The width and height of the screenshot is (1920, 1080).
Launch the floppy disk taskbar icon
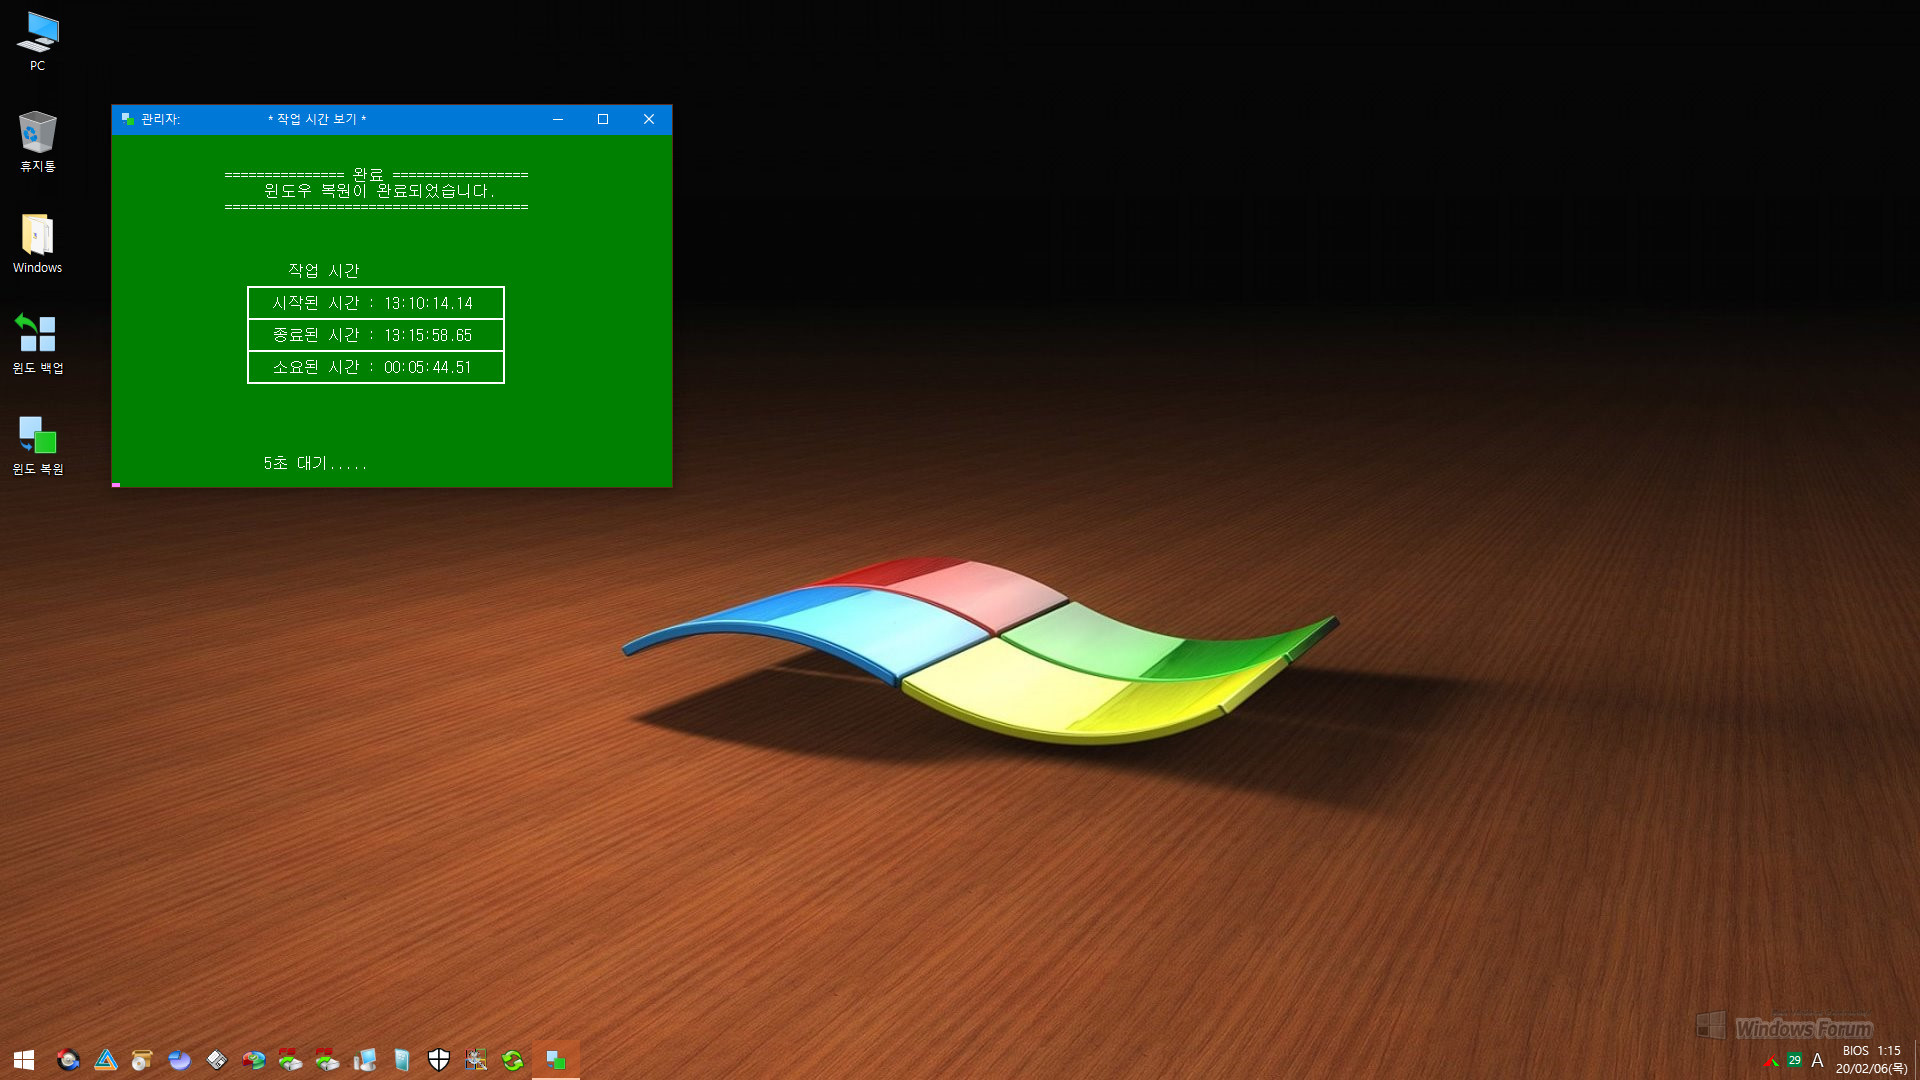point(216,1060)
